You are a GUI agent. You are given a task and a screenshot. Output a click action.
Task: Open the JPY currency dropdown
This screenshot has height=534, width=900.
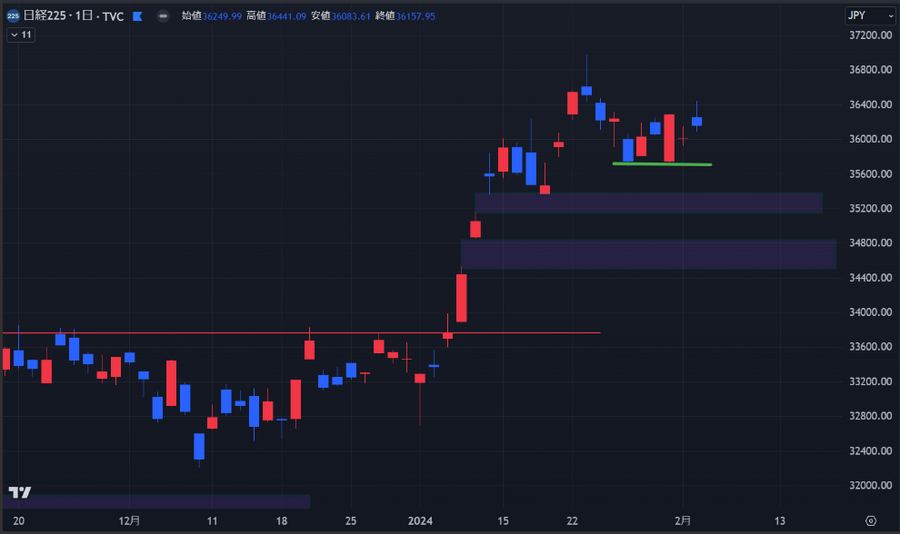click(x=868, y=15)
